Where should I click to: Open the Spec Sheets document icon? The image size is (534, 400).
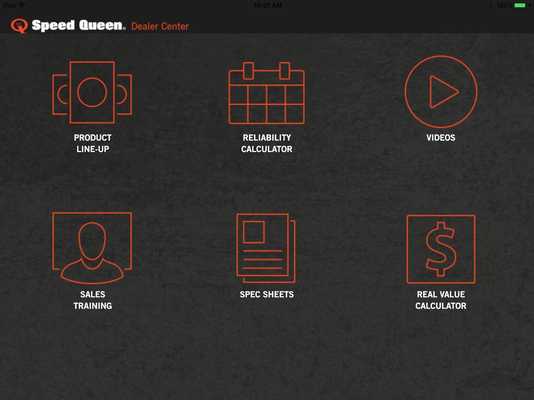266,249
